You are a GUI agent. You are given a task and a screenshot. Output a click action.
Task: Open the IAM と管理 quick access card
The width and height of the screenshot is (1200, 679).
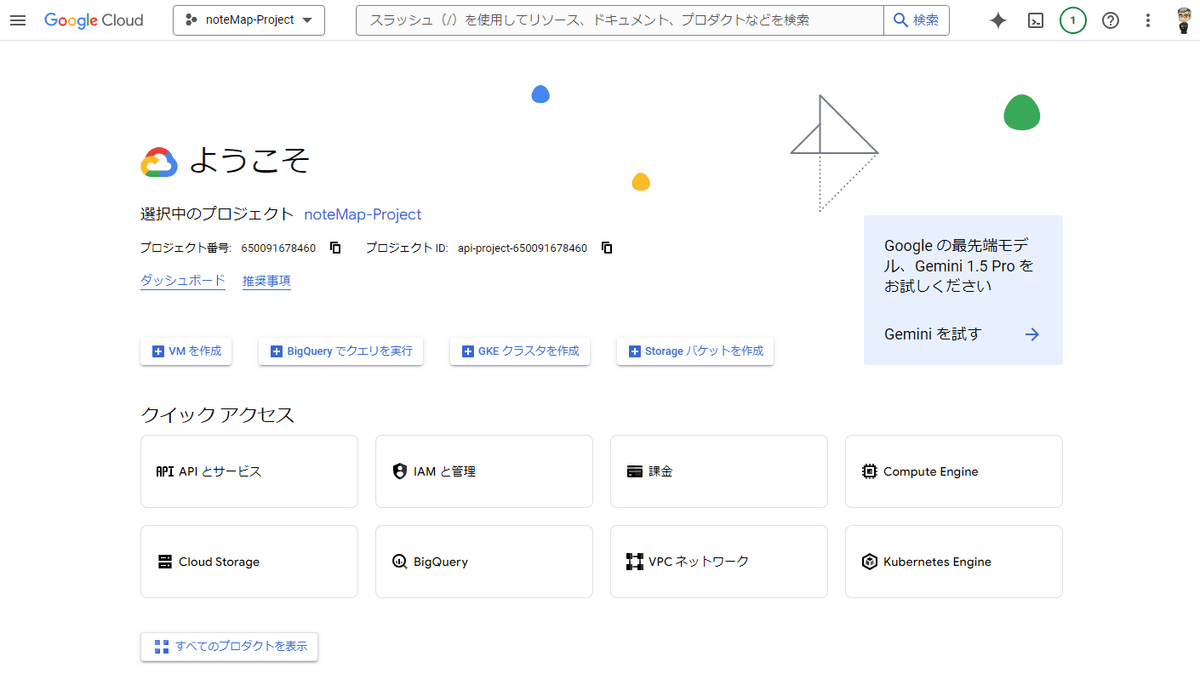click(x=484, y=471)
